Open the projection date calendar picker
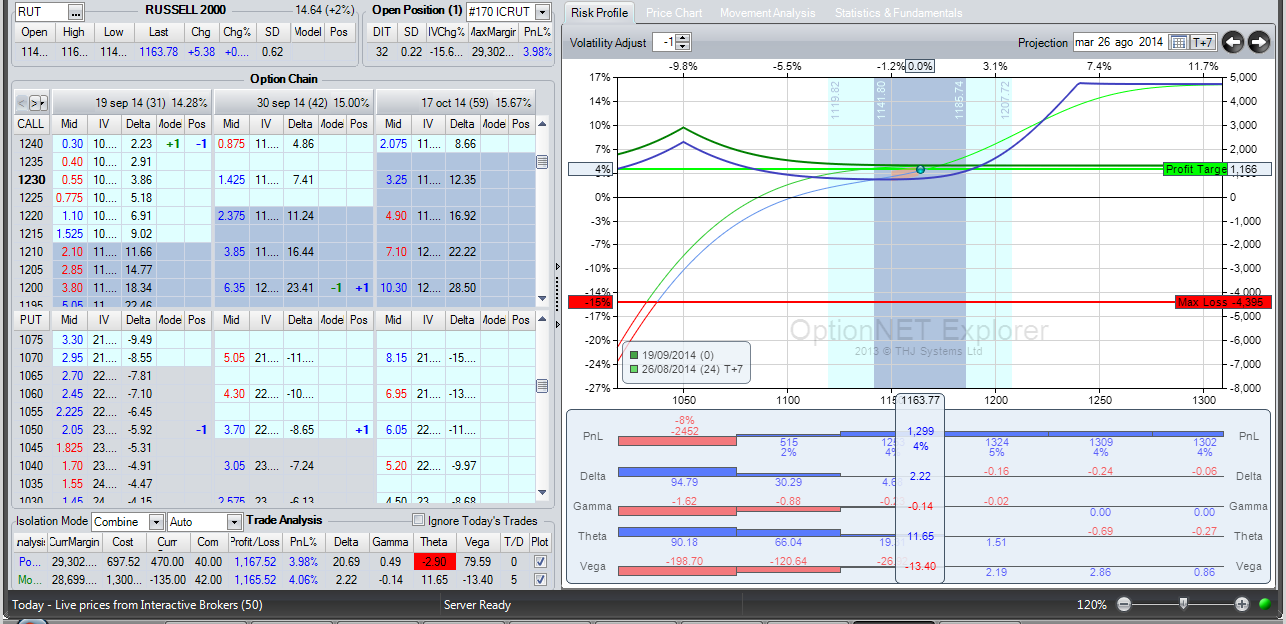The width and height of the screenshot is (1286, 624). pos(1178,42)
